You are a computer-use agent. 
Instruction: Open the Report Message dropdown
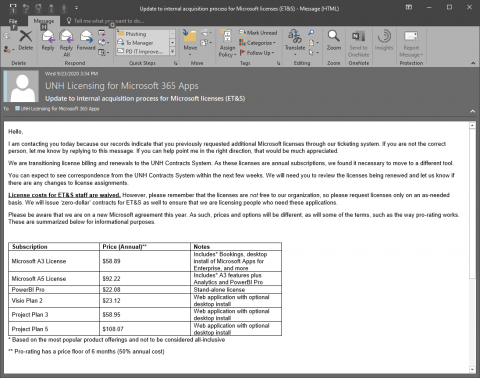click(411, 43)
